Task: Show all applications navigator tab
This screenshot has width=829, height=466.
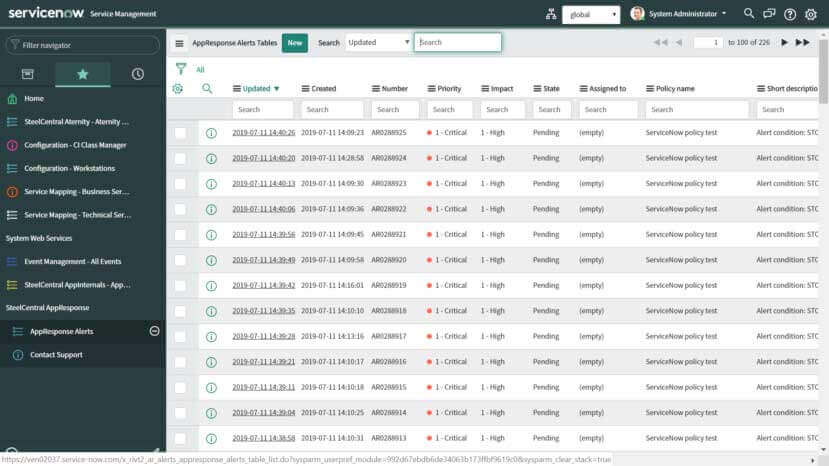Action: 27,74
